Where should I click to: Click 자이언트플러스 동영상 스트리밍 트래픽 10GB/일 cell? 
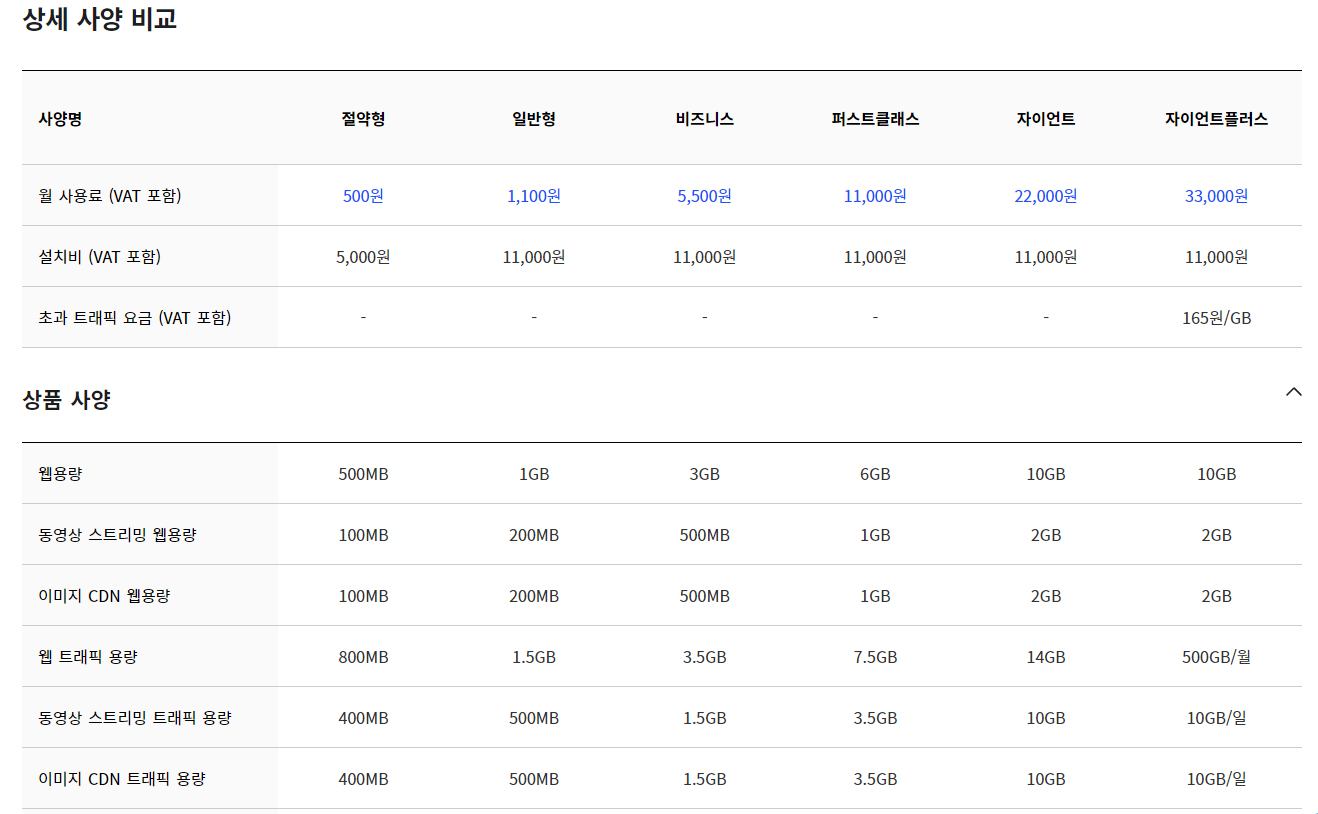pyautogui.click(x=1217, y=718)
